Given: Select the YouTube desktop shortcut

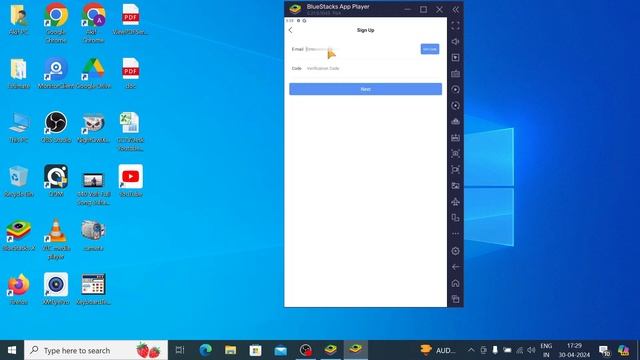Looking at the screenshot, I should pyautogui.click(x=131, y=181).
